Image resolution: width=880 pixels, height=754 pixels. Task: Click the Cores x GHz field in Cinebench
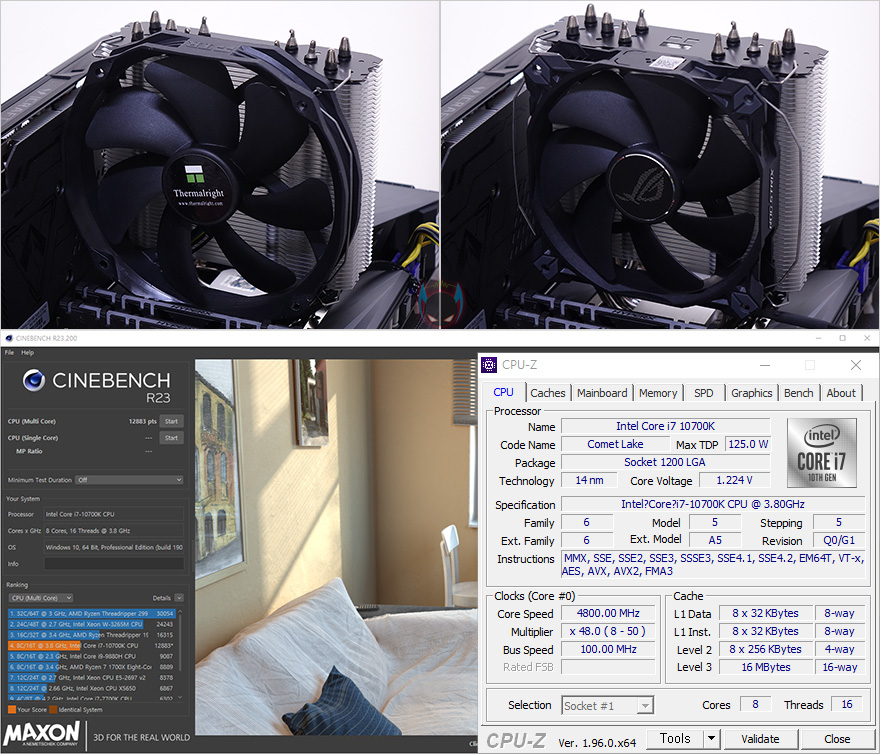click(x=114, y=531)
